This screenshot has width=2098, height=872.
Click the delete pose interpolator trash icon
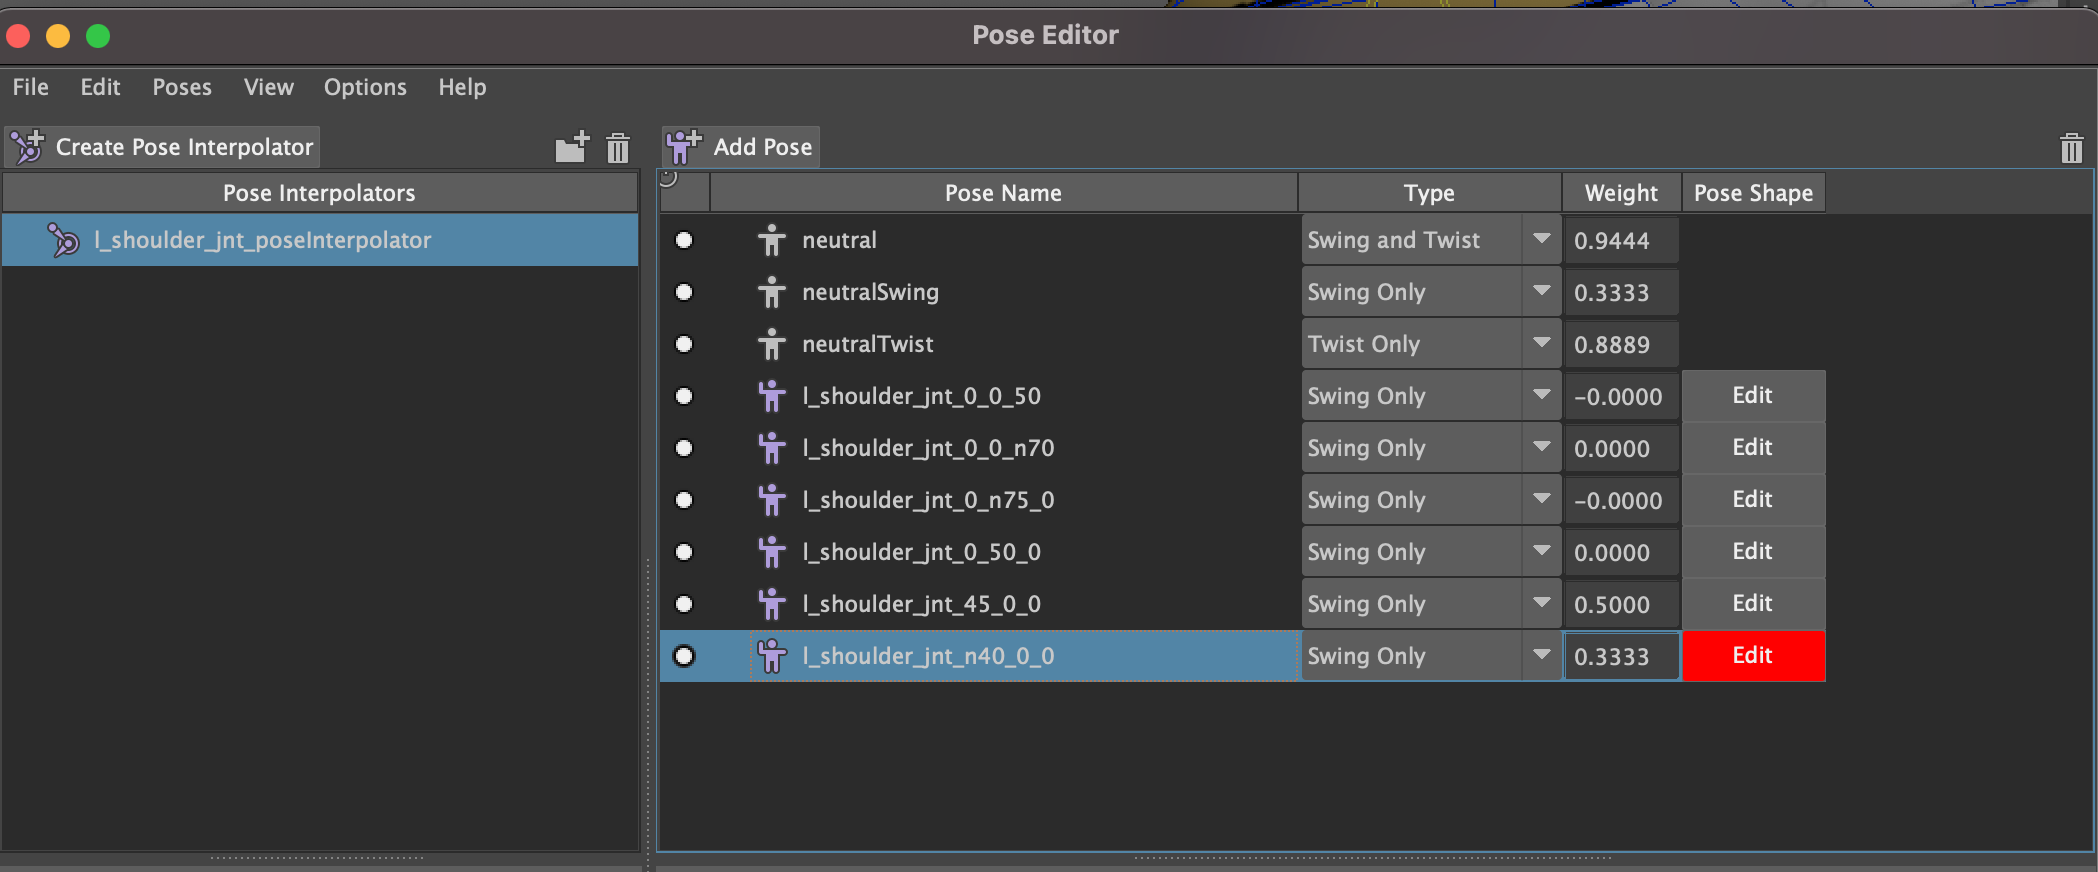pos(618,148)
